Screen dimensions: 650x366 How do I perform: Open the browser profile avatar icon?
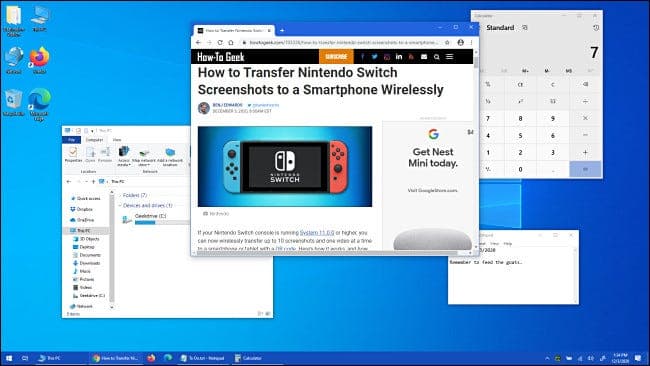(x=461, y=42)
